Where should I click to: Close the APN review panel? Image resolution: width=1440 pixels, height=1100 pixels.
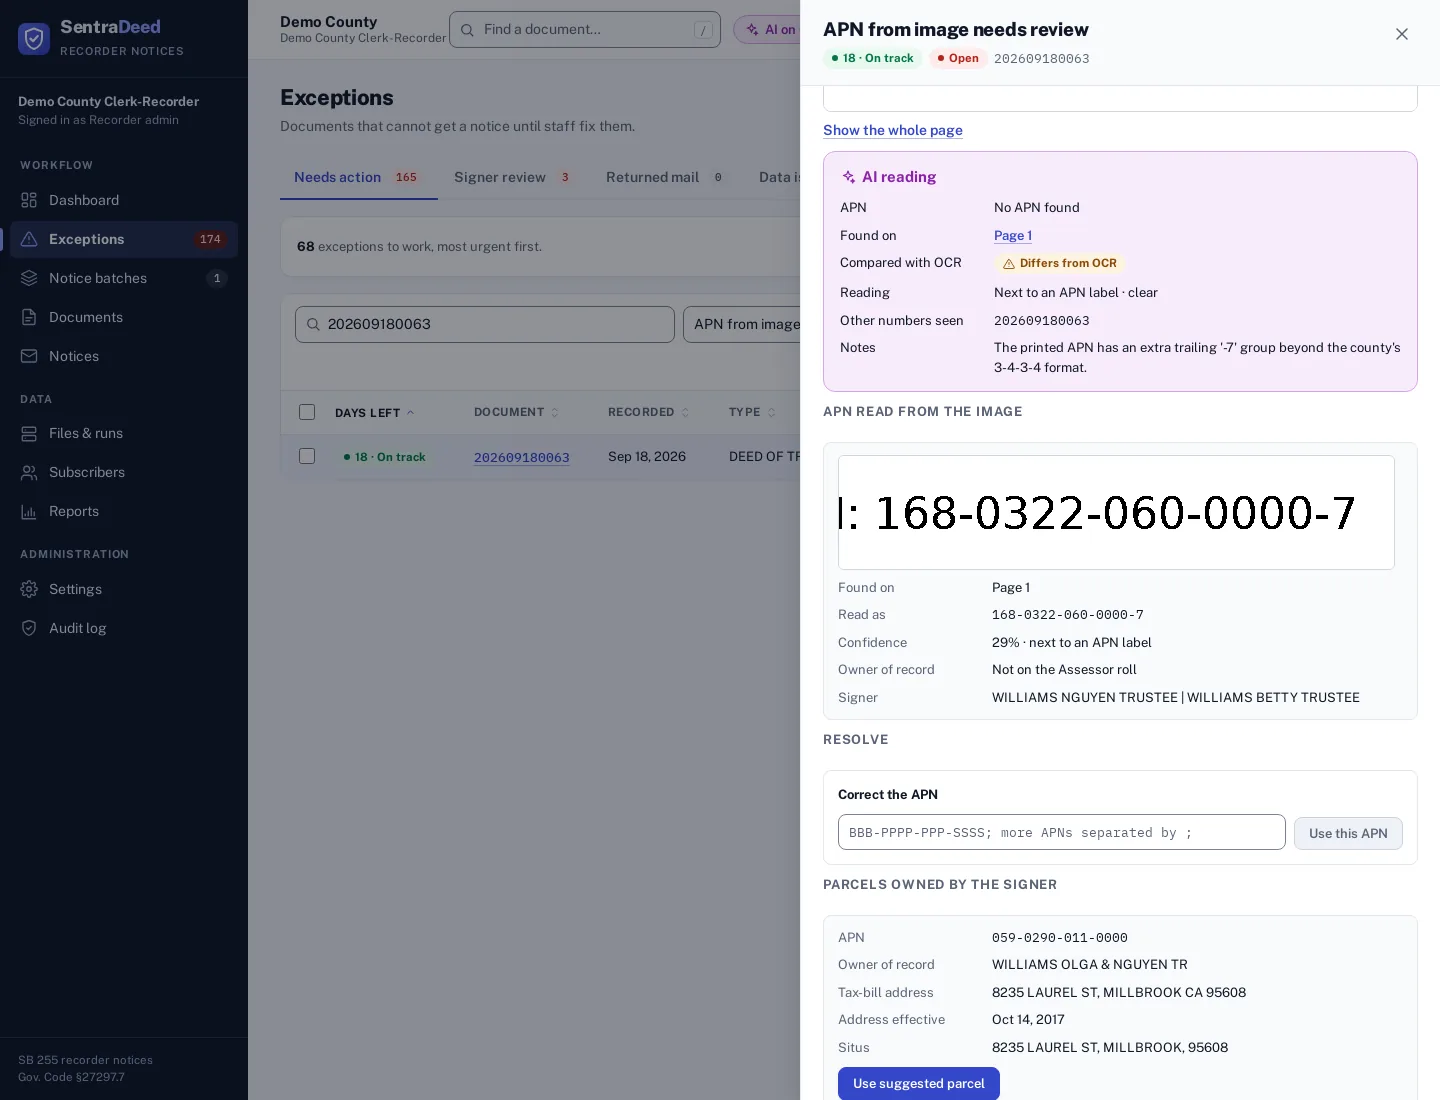coord(1402,34)
